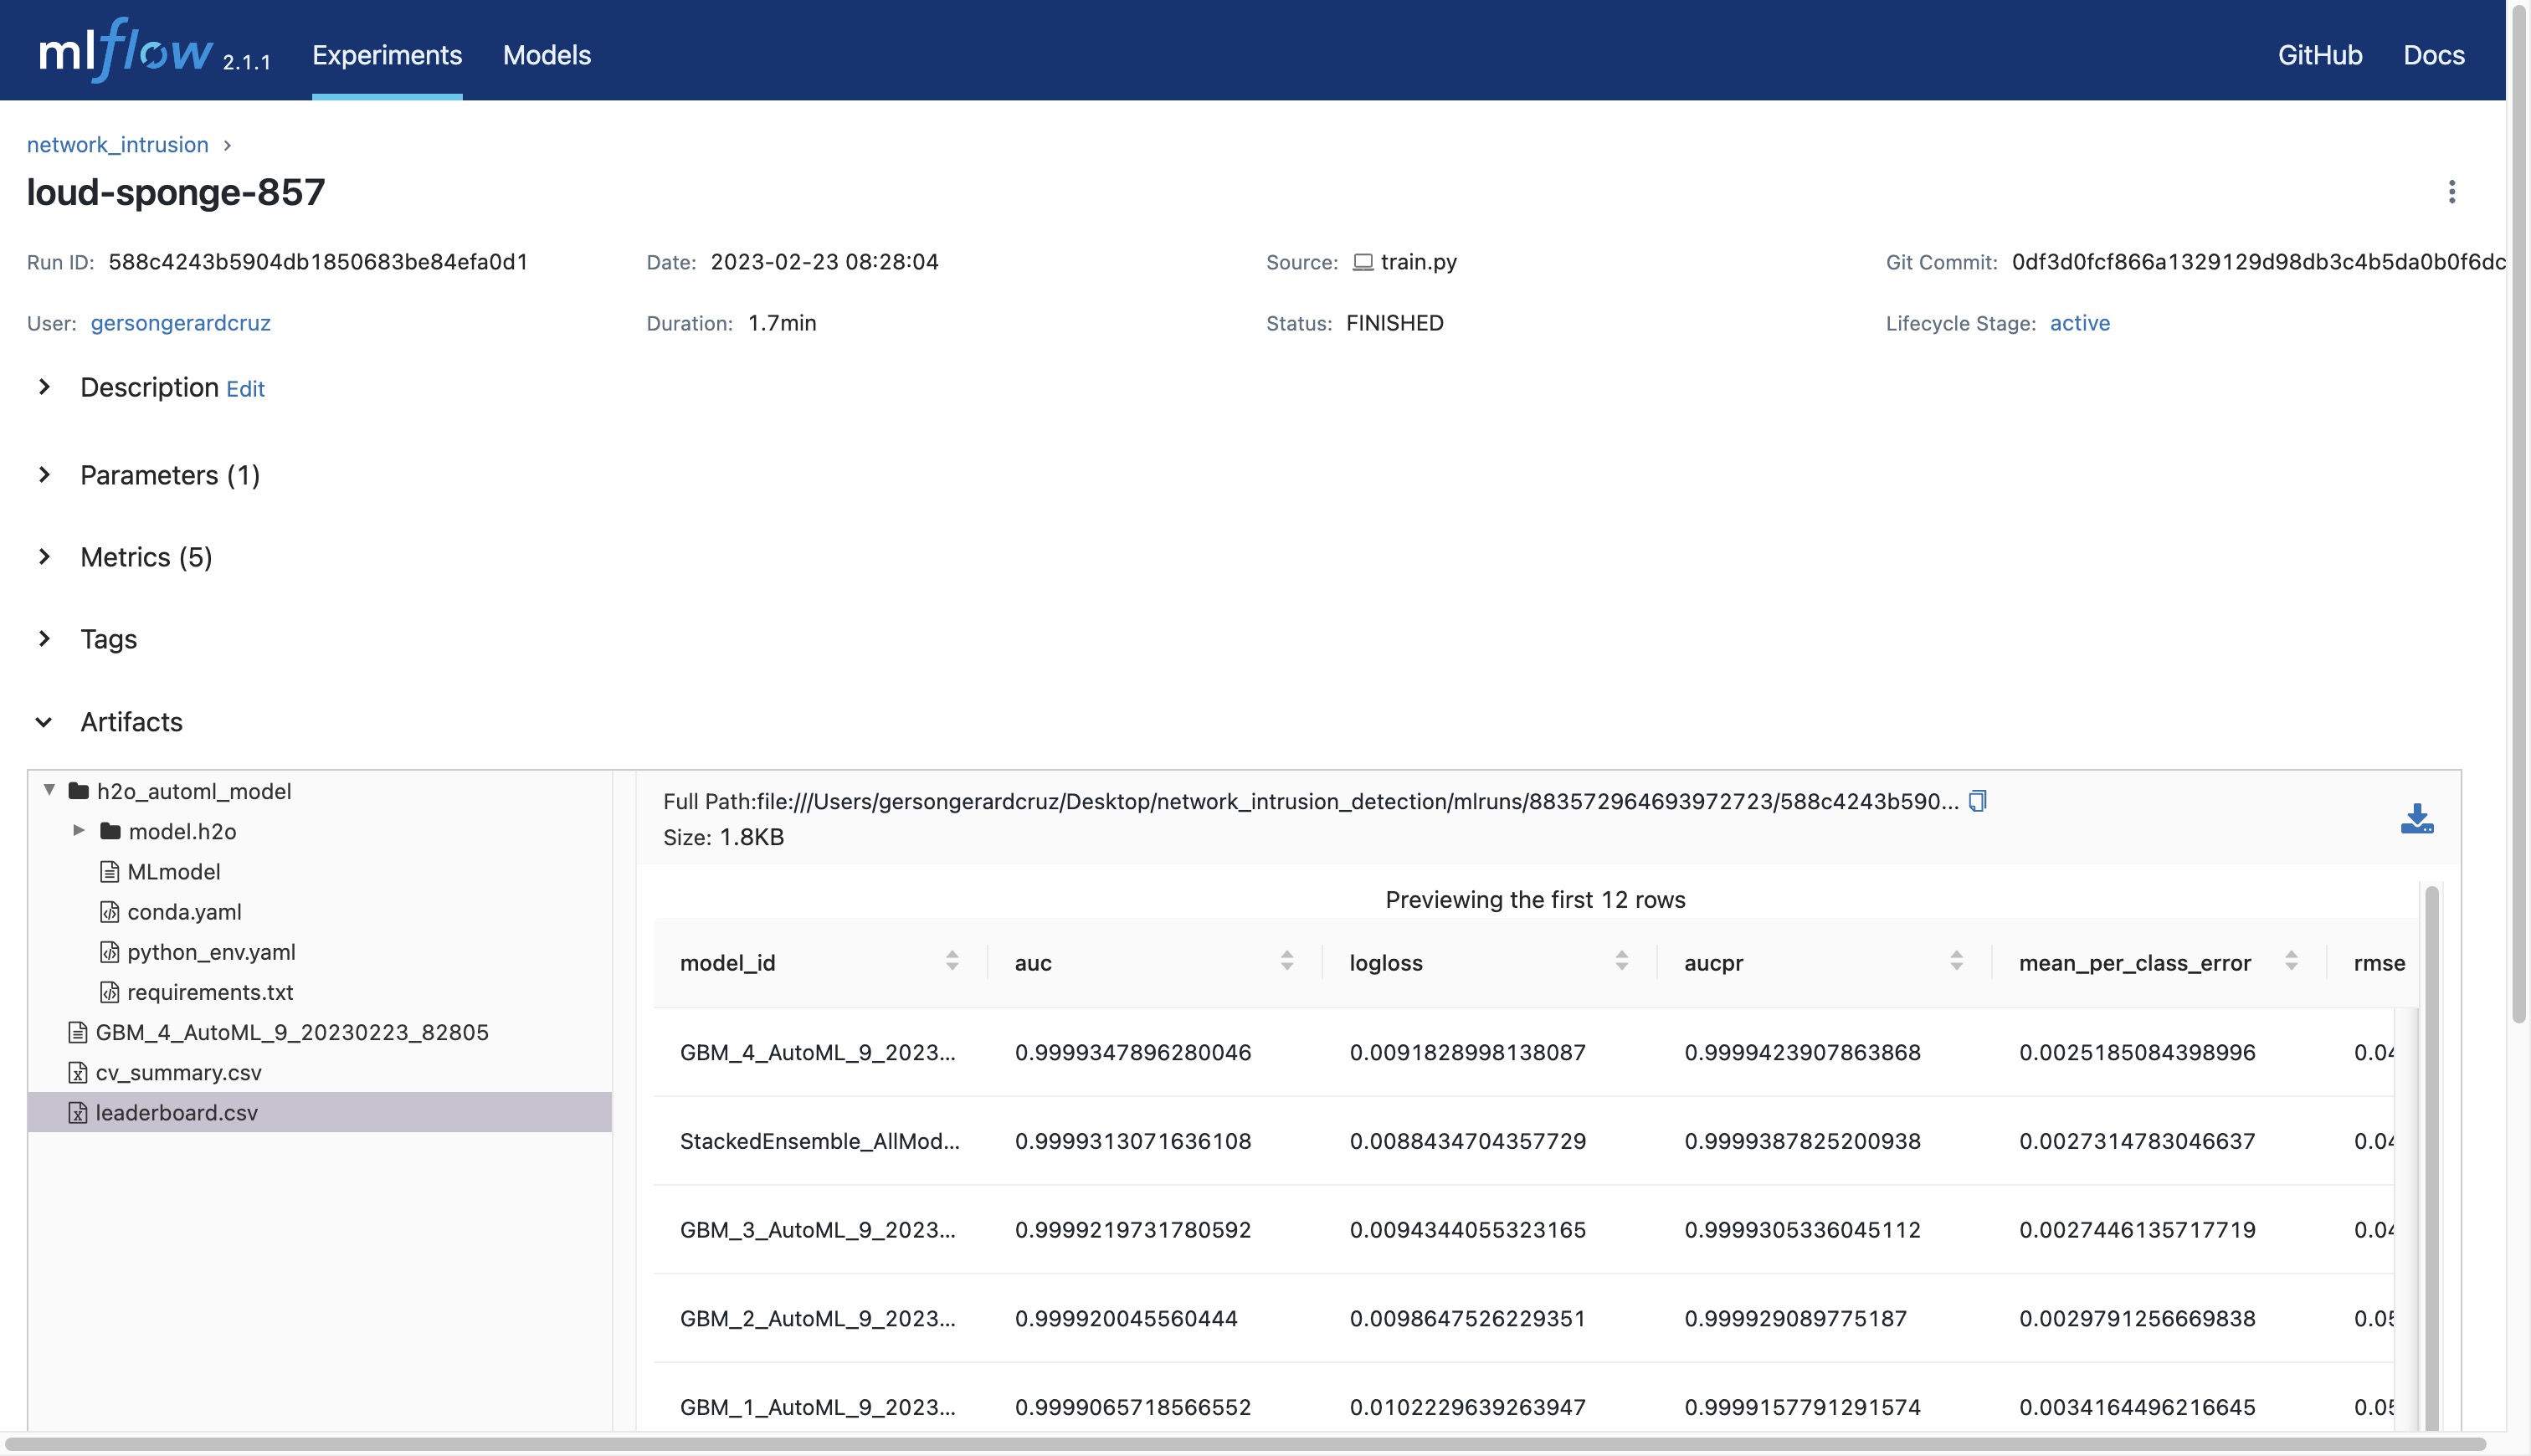The image size is (2531, 1456).
Task: Collapse the h2o_automl_model folder
Action: tap(49, 790)
